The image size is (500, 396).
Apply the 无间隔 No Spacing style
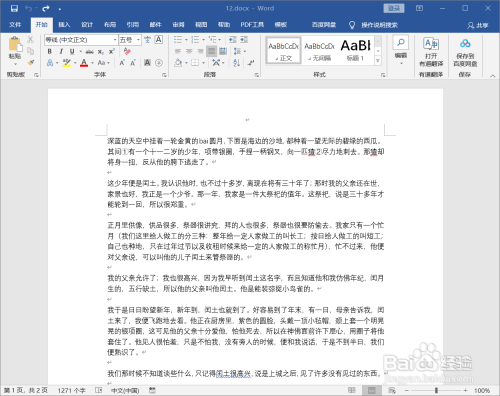(x=319, y=50)
